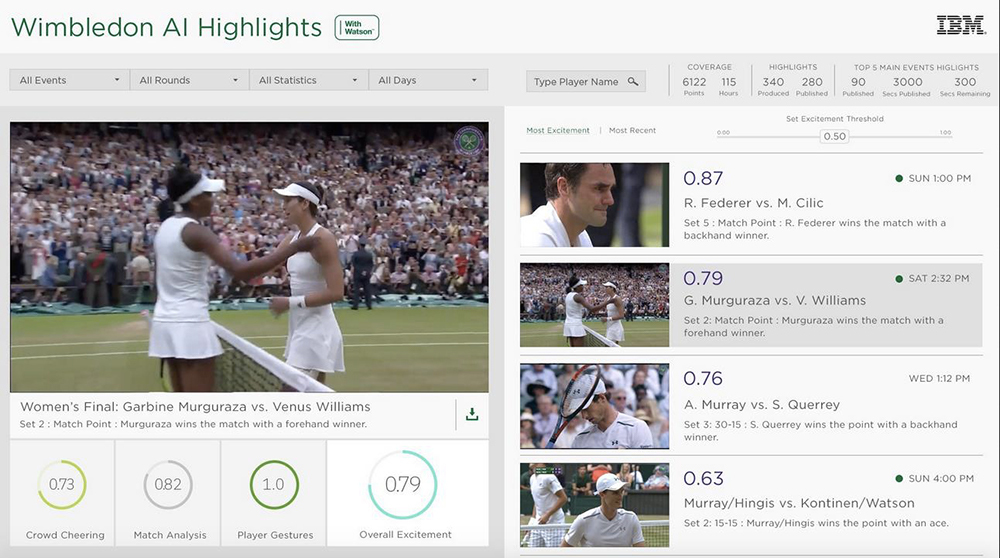Click the search magnifier icon
Screen dimensions: 1000x558
pyautogui.click(x=633, y=82)
